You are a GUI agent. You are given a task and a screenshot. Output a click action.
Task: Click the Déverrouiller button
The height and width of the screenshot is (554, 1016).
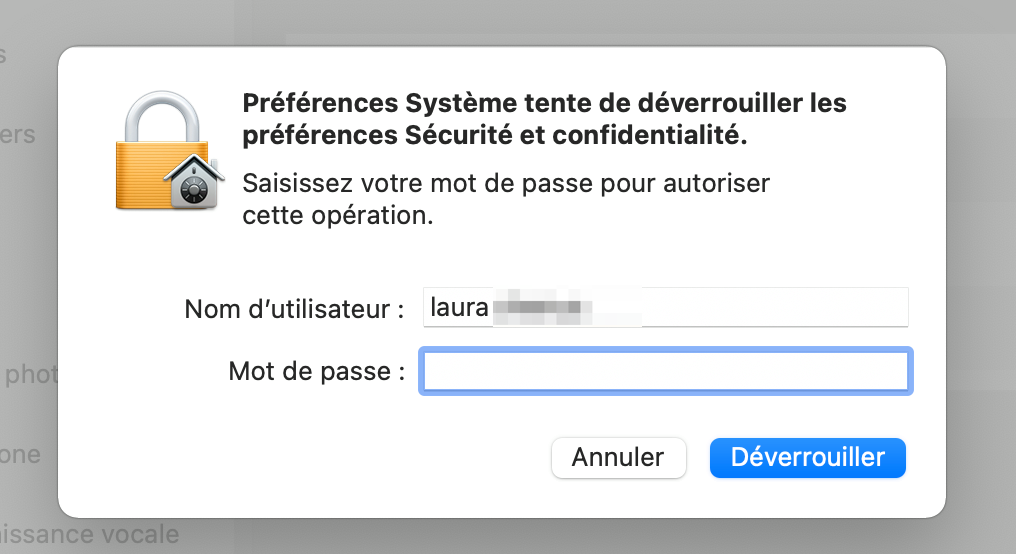(x=807, y=457)
